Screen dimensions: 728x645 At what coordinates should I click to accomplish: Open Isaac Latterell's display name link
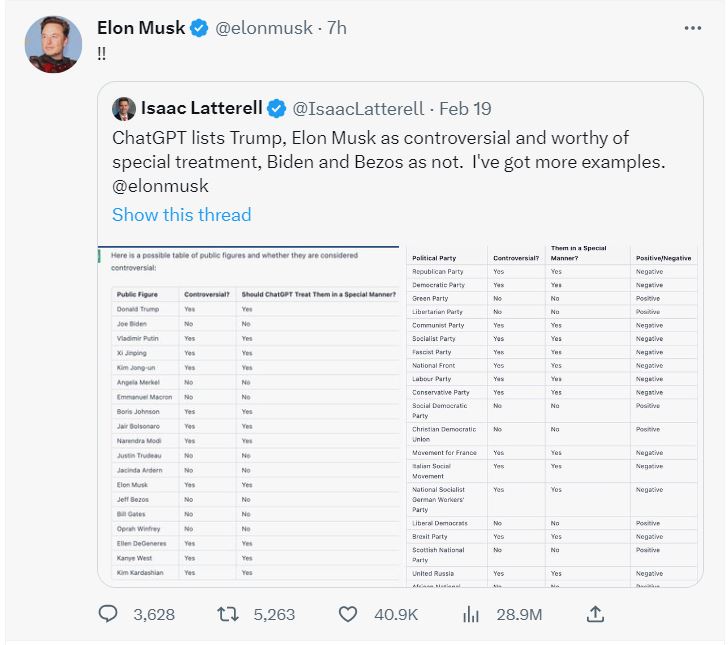pyautogui.click(x=202, y=108)
